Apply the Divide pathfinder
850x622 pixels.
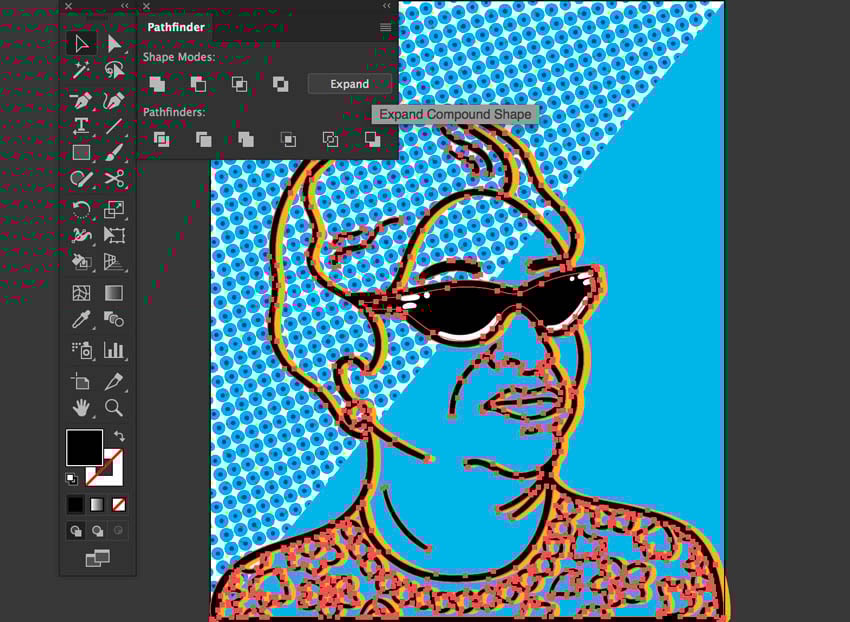(x=161, y=140)
